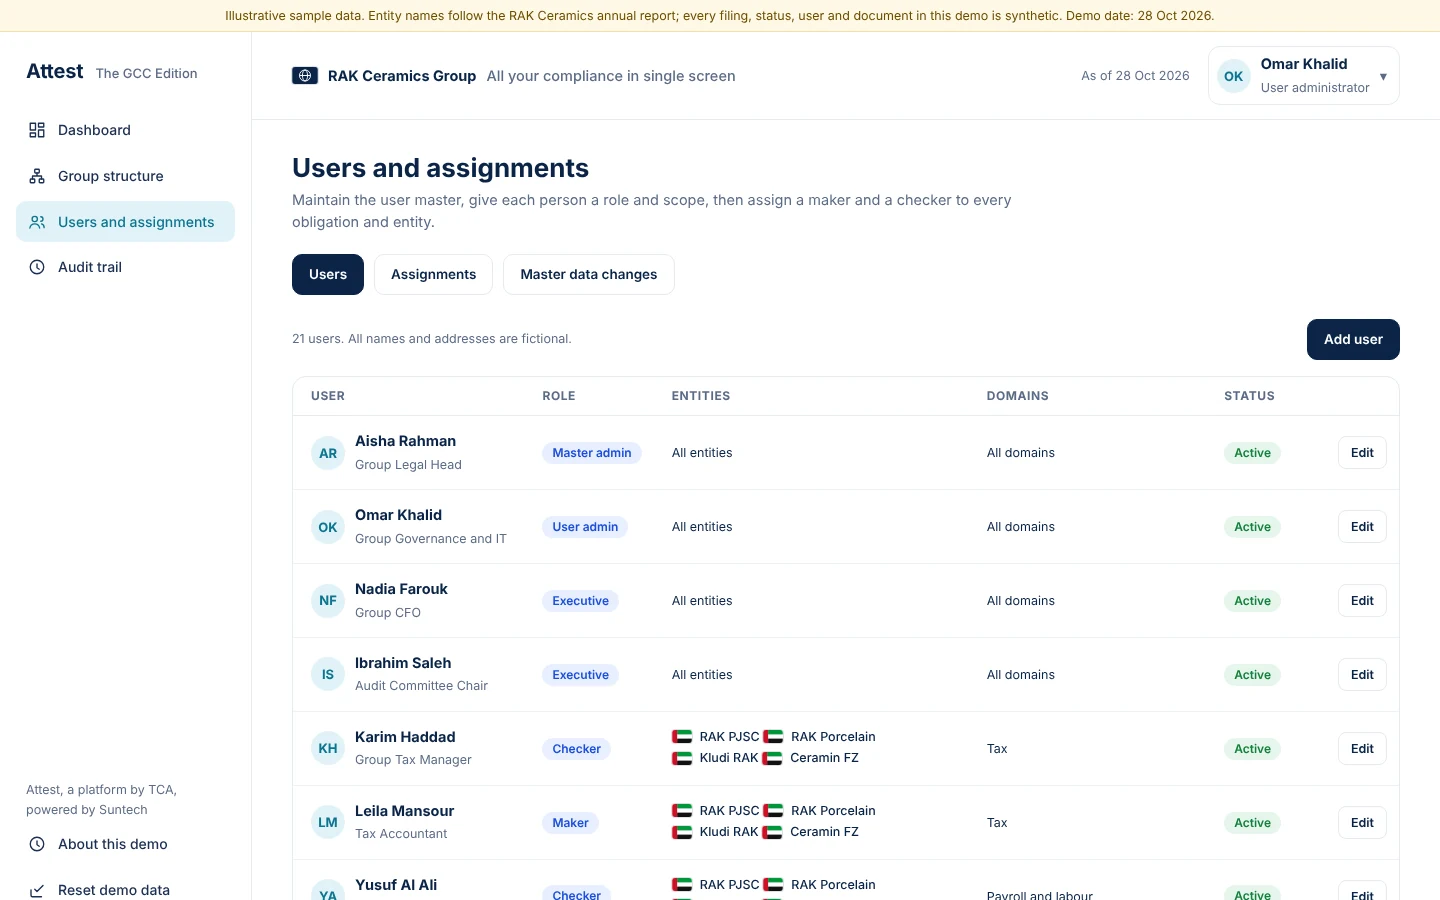Click Karim Haddad's Checker badge
The width and height of the screenshot is (1440, 900).
click(x=576, y=749)
